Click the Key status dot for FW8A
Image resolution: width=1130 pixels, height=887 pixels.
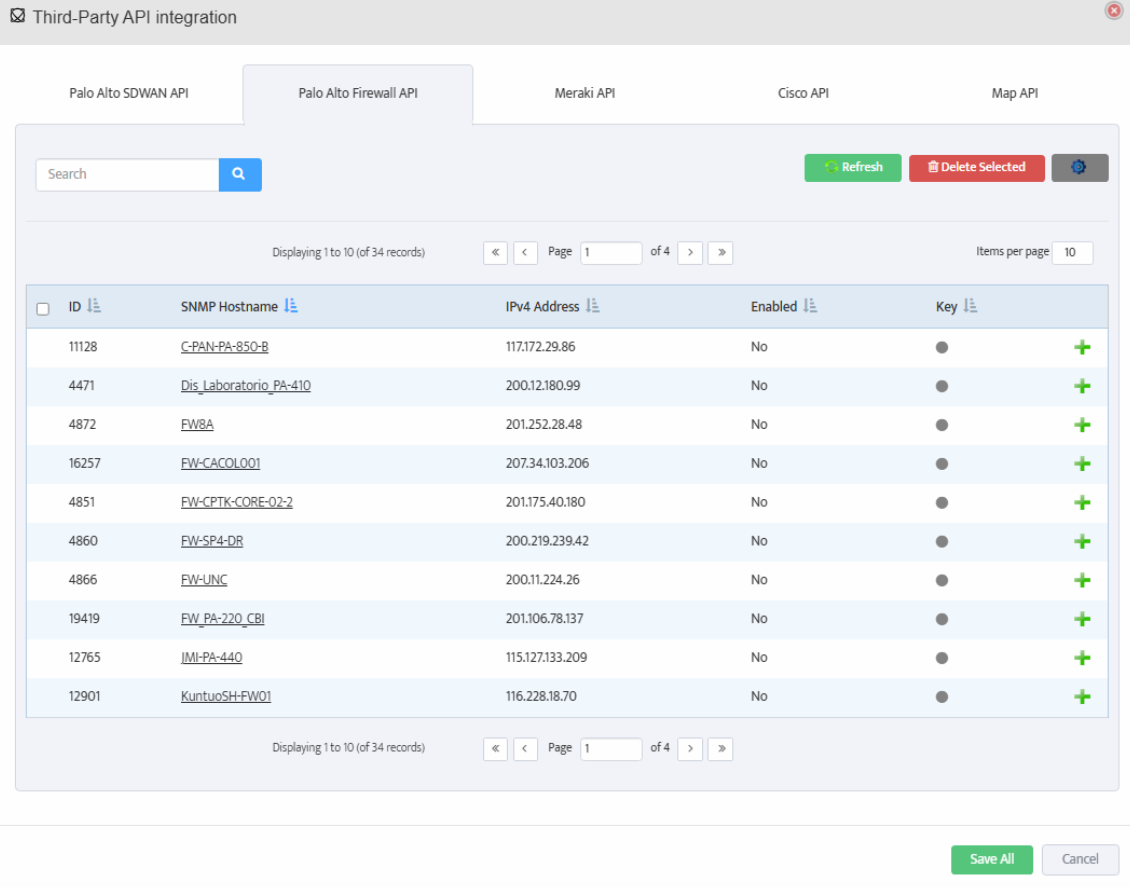tap(942, 425)
